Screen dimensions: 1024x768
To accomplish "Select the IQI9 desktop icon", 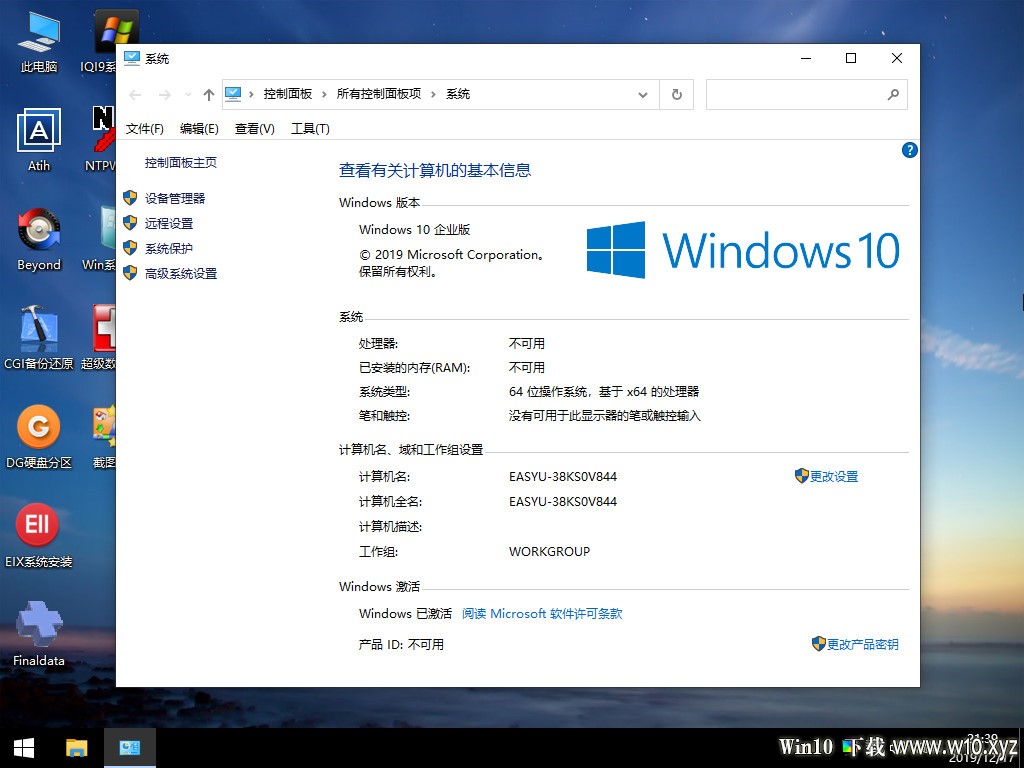I will point(99,42).
